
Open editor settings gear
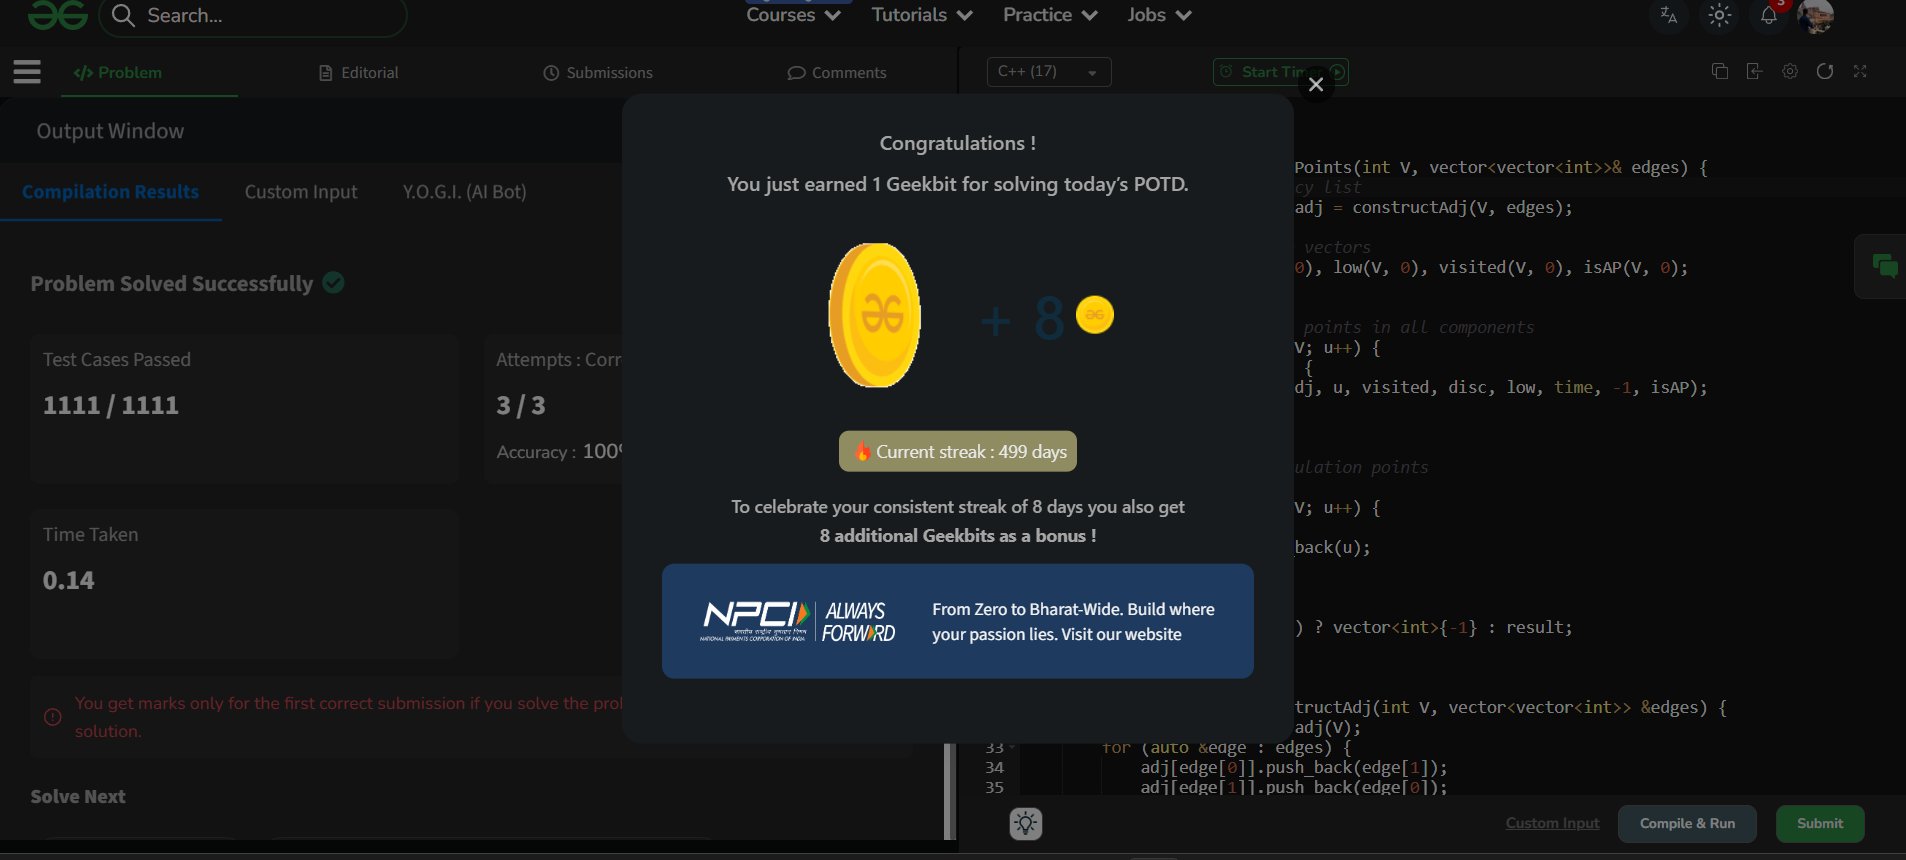[1790, 71]
